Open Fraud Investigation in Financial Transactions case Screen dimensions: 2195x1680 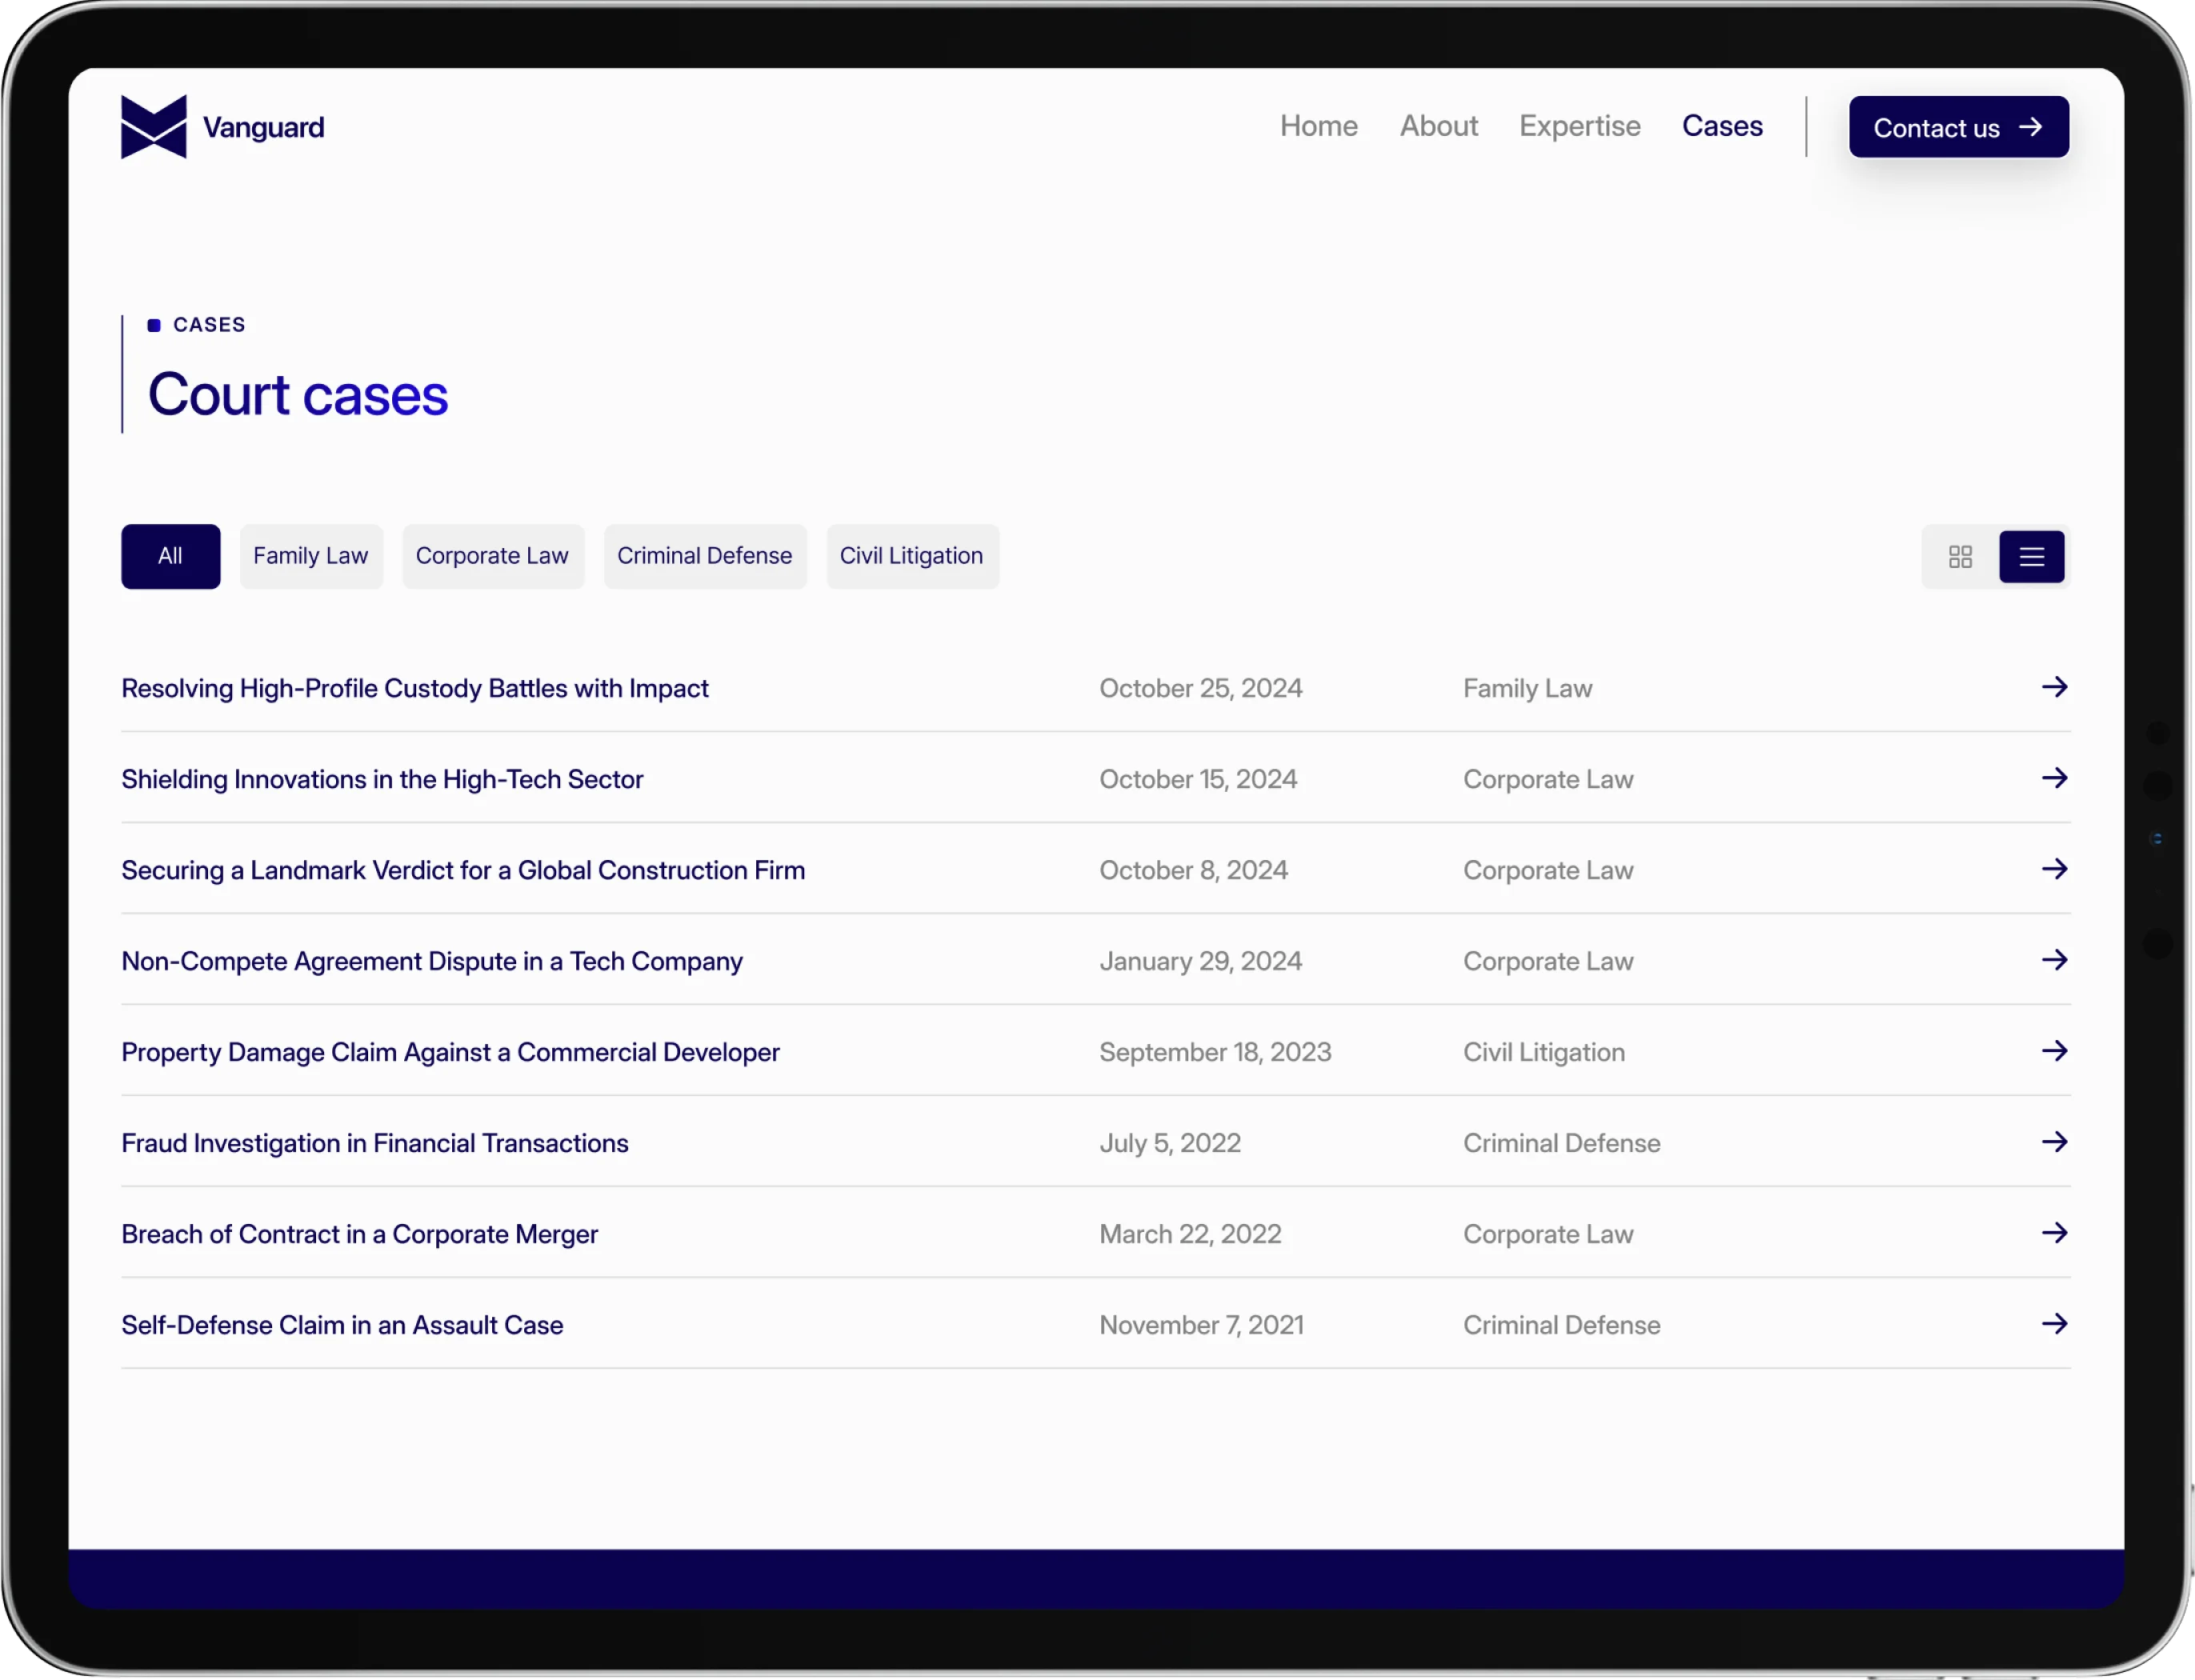(x=375, y=1143)
